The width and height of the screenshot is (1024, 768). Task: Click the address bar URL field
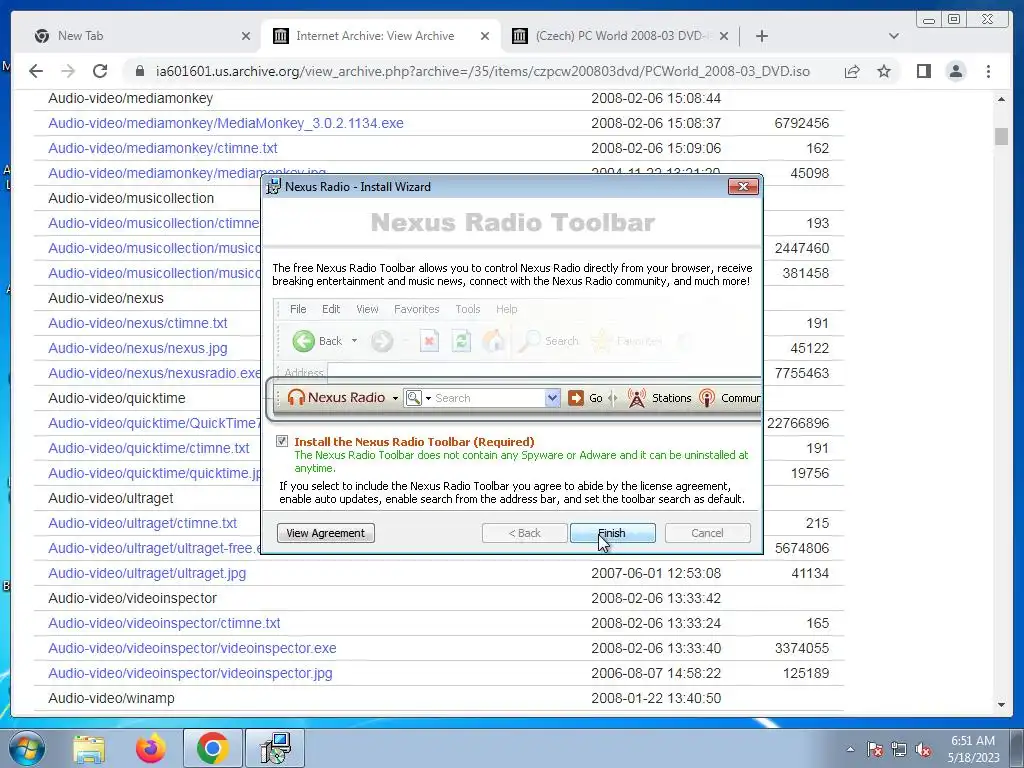(483, 71)
